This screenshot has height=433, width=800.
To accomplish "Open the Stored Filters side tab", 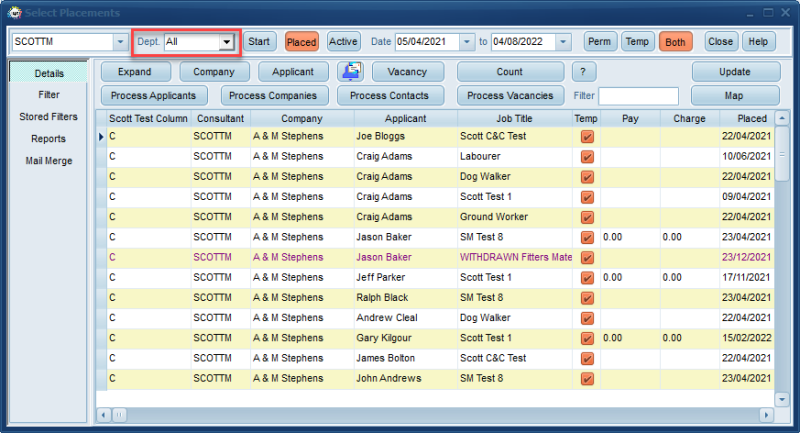I will tap(48, 116).
